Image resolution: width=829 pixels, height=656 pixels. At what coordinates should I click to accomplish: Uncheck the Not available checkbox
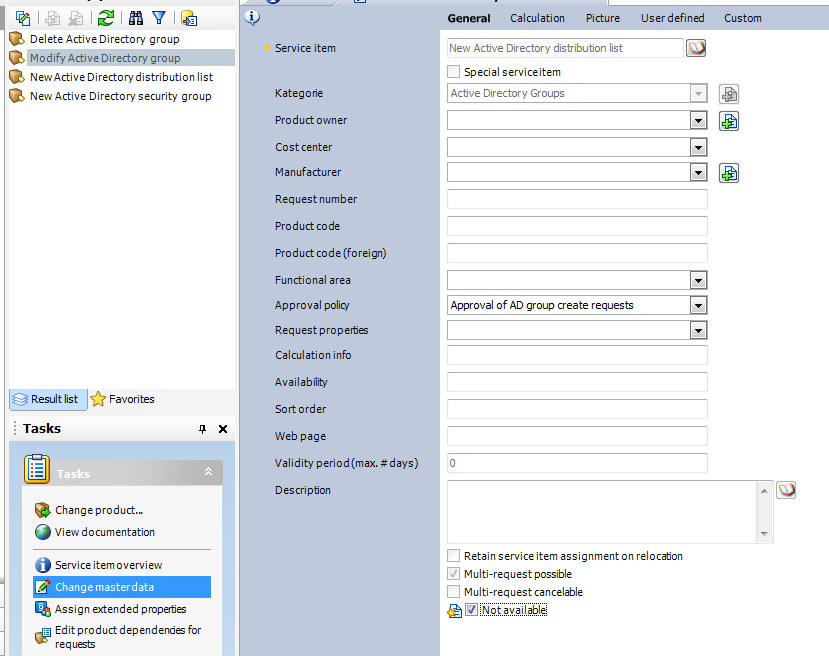tap(471, 609)
